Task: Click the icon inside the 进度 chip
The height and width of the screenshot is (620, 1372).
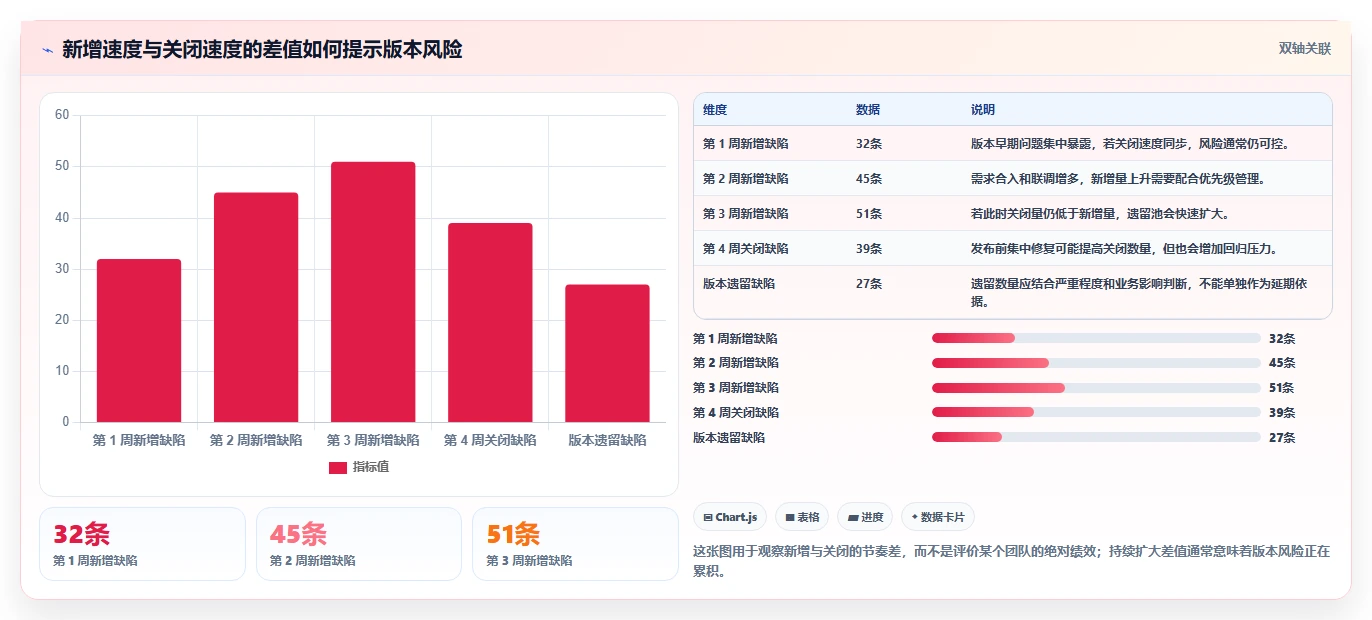Action: click(852, 518)
